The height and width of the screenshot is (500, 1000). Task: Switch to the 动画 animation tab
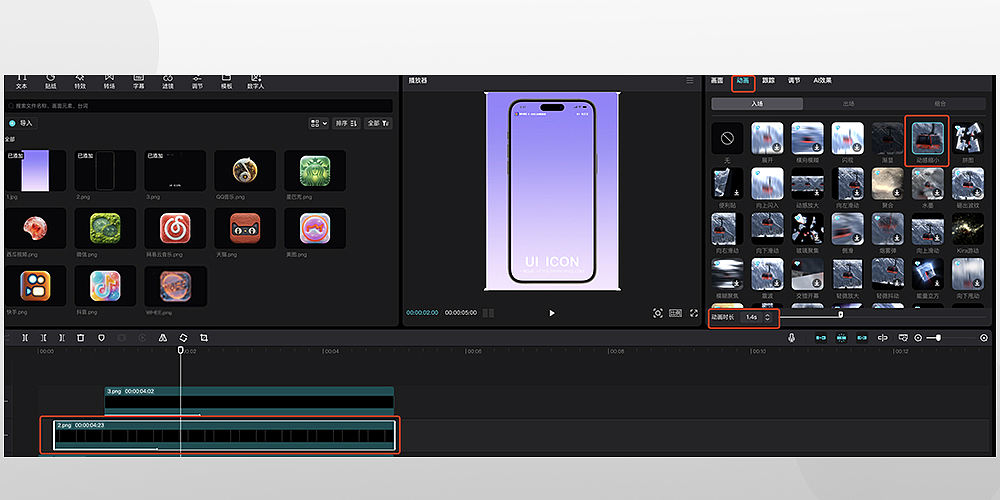point(743,80)
